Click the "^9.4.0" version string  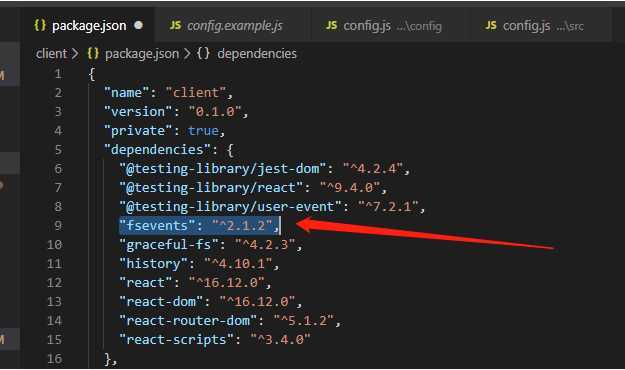coord(350,188)
